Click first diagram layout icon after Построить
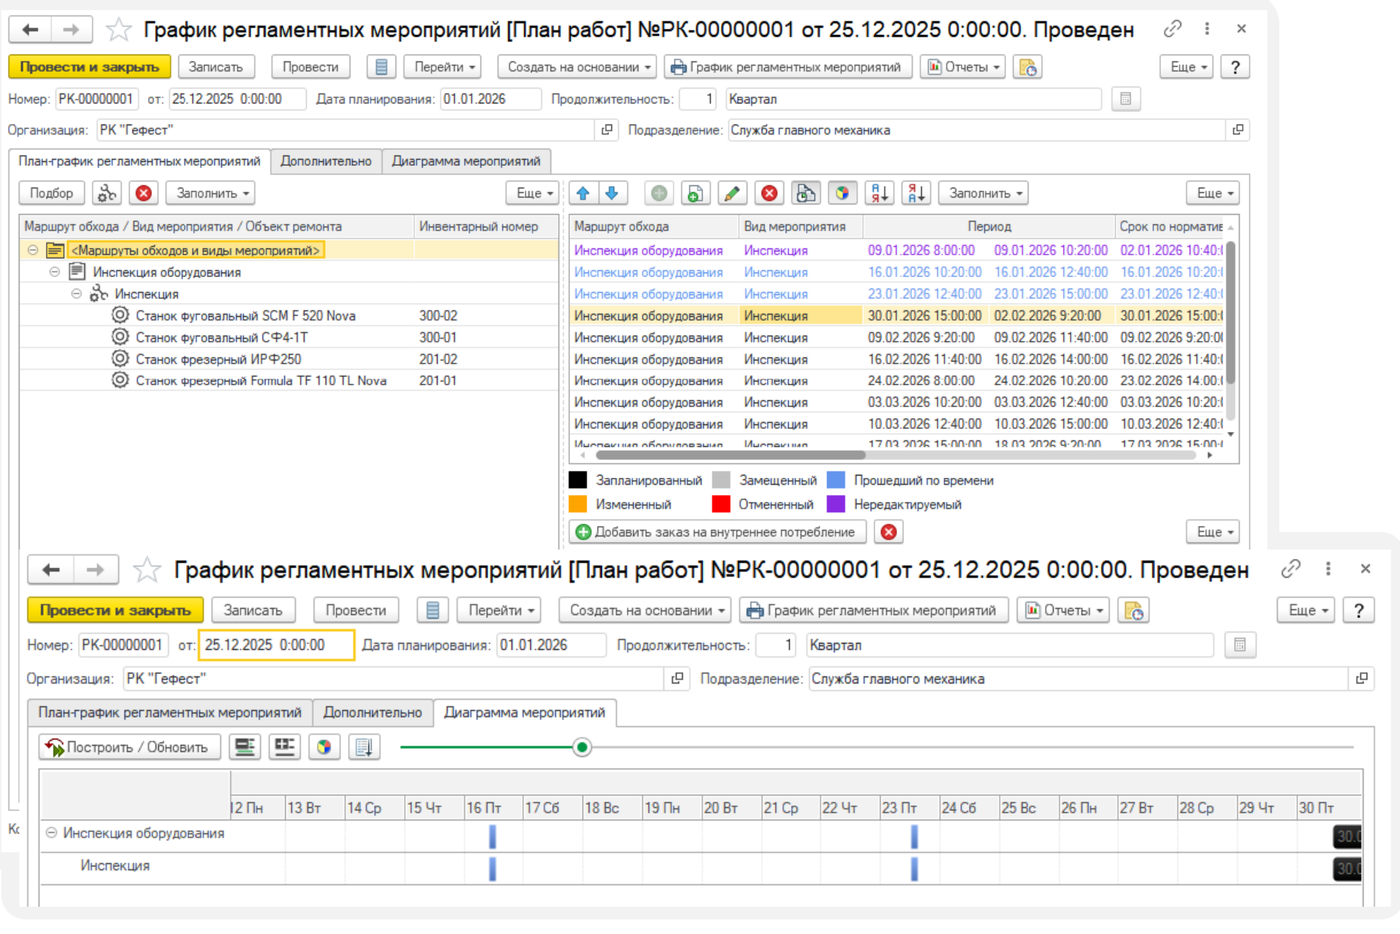Screen dimensions: 1400x934 pyautogui.click(x=245, y=747)
